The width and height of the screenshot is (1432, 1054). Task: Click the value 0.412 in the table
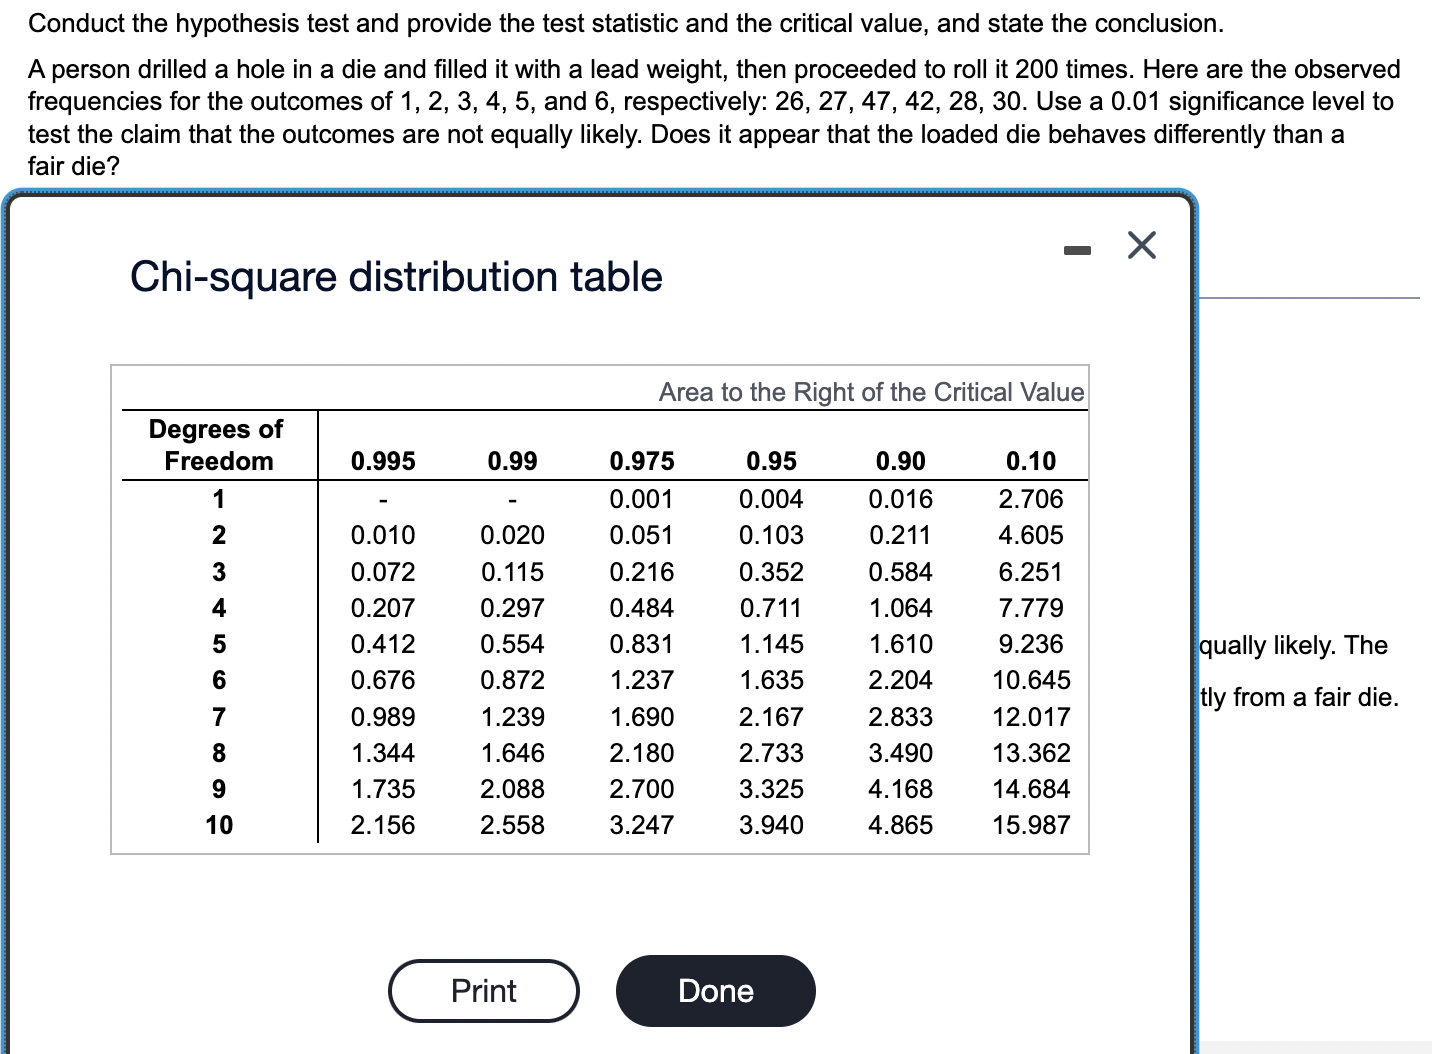tap(383, 644)
